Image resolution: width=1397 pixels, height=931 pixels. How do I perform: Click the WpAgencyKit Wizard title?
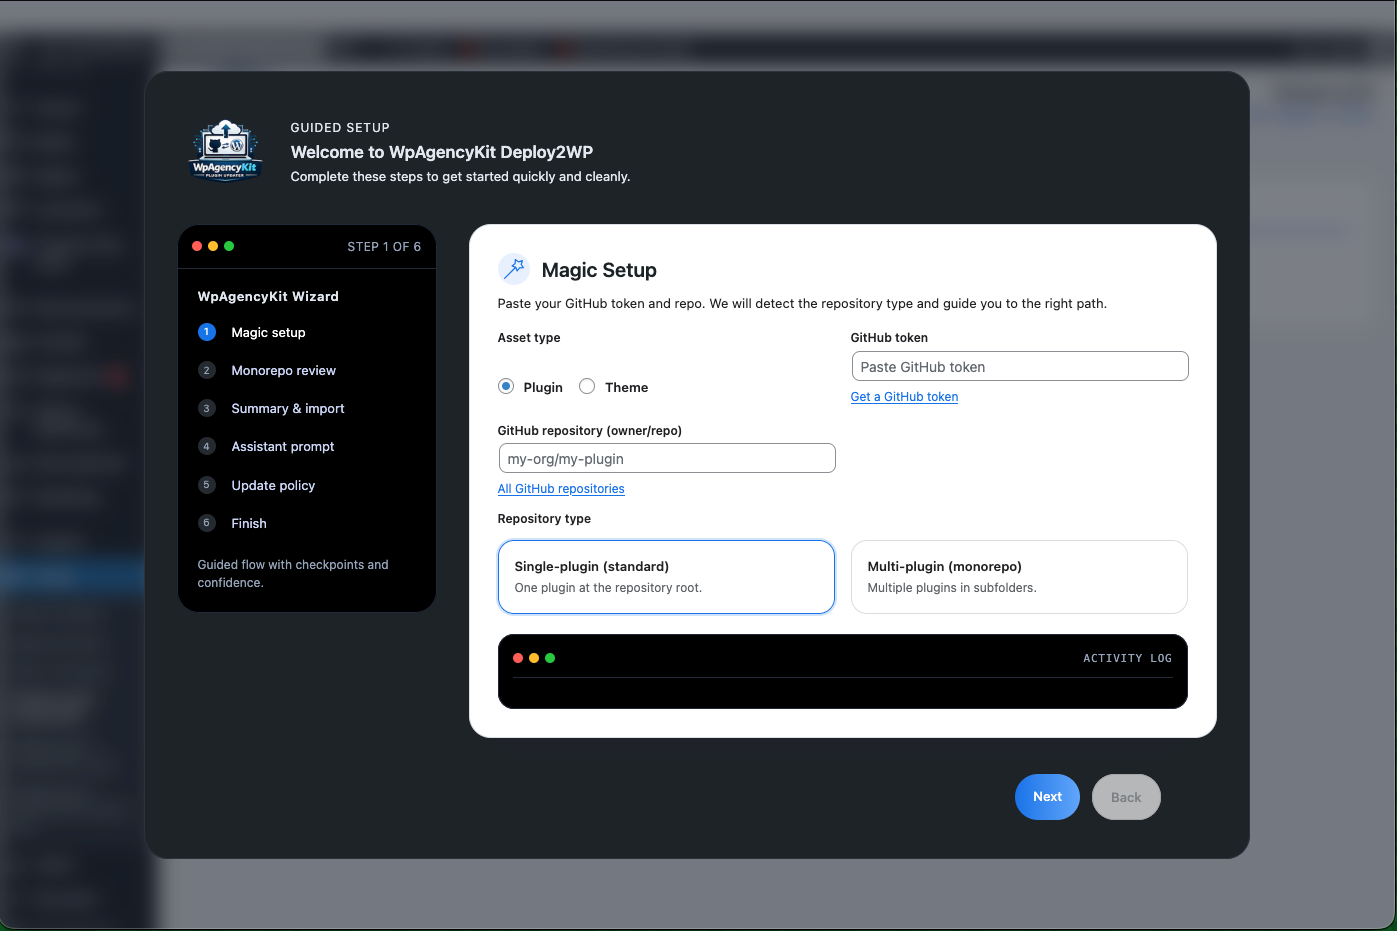click(268, 296)
